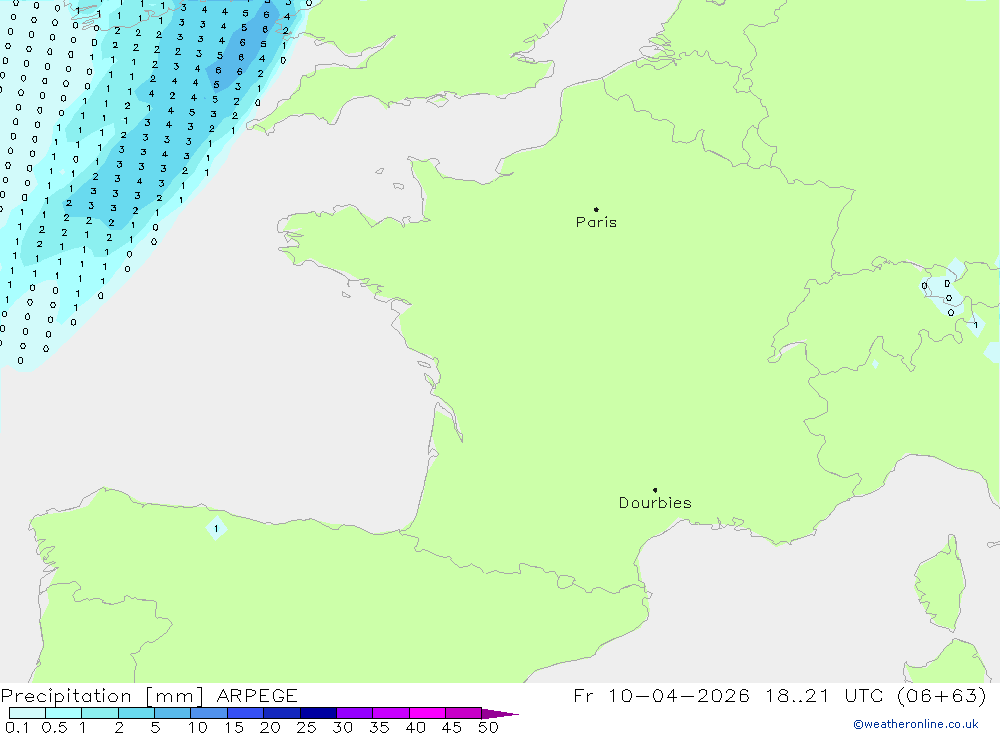Pick the 40–45 mm magenta legend swatch

[427, 713]
